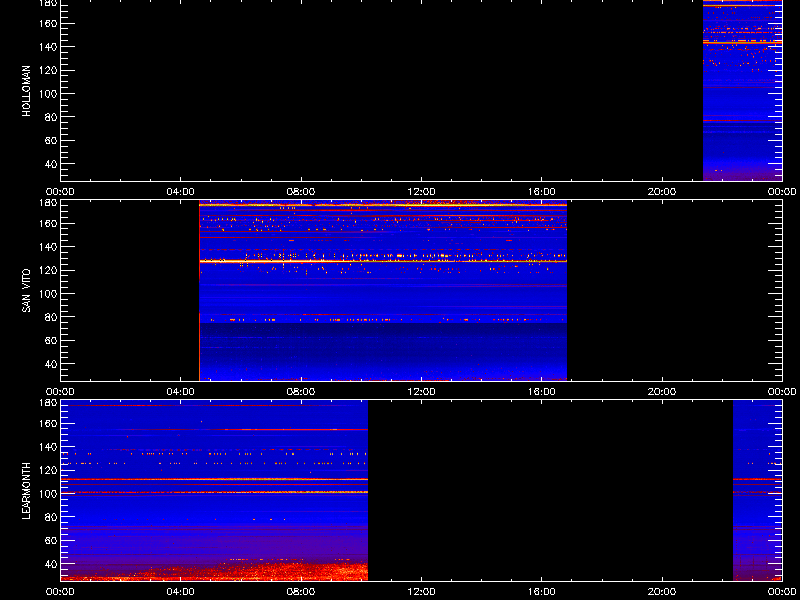Image resolution: width=800 pixels, height=600 pixels.
Task: Click the 40 frequency label on San Vito axis
Action: [52, 364]
